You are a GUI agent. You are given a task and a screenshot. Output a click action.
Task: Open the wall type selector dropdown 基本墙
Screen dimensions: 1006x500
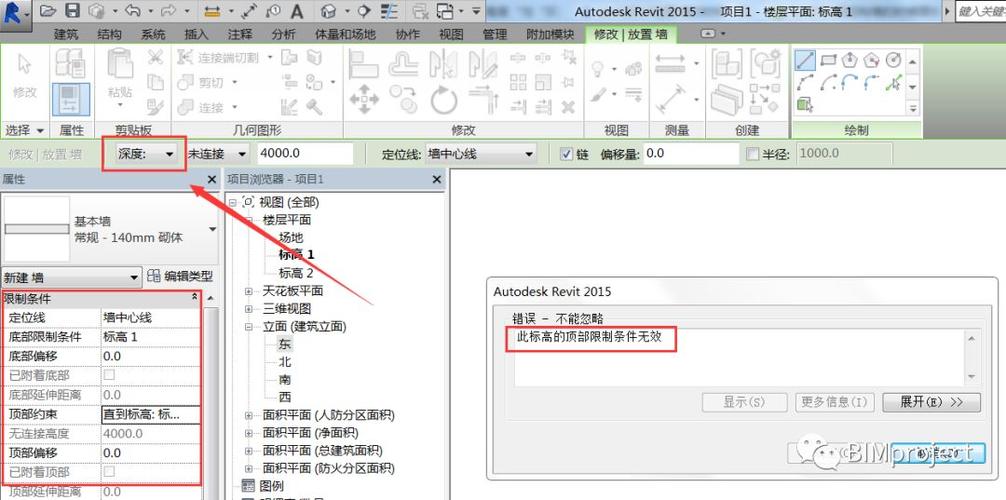coord(109,229)
